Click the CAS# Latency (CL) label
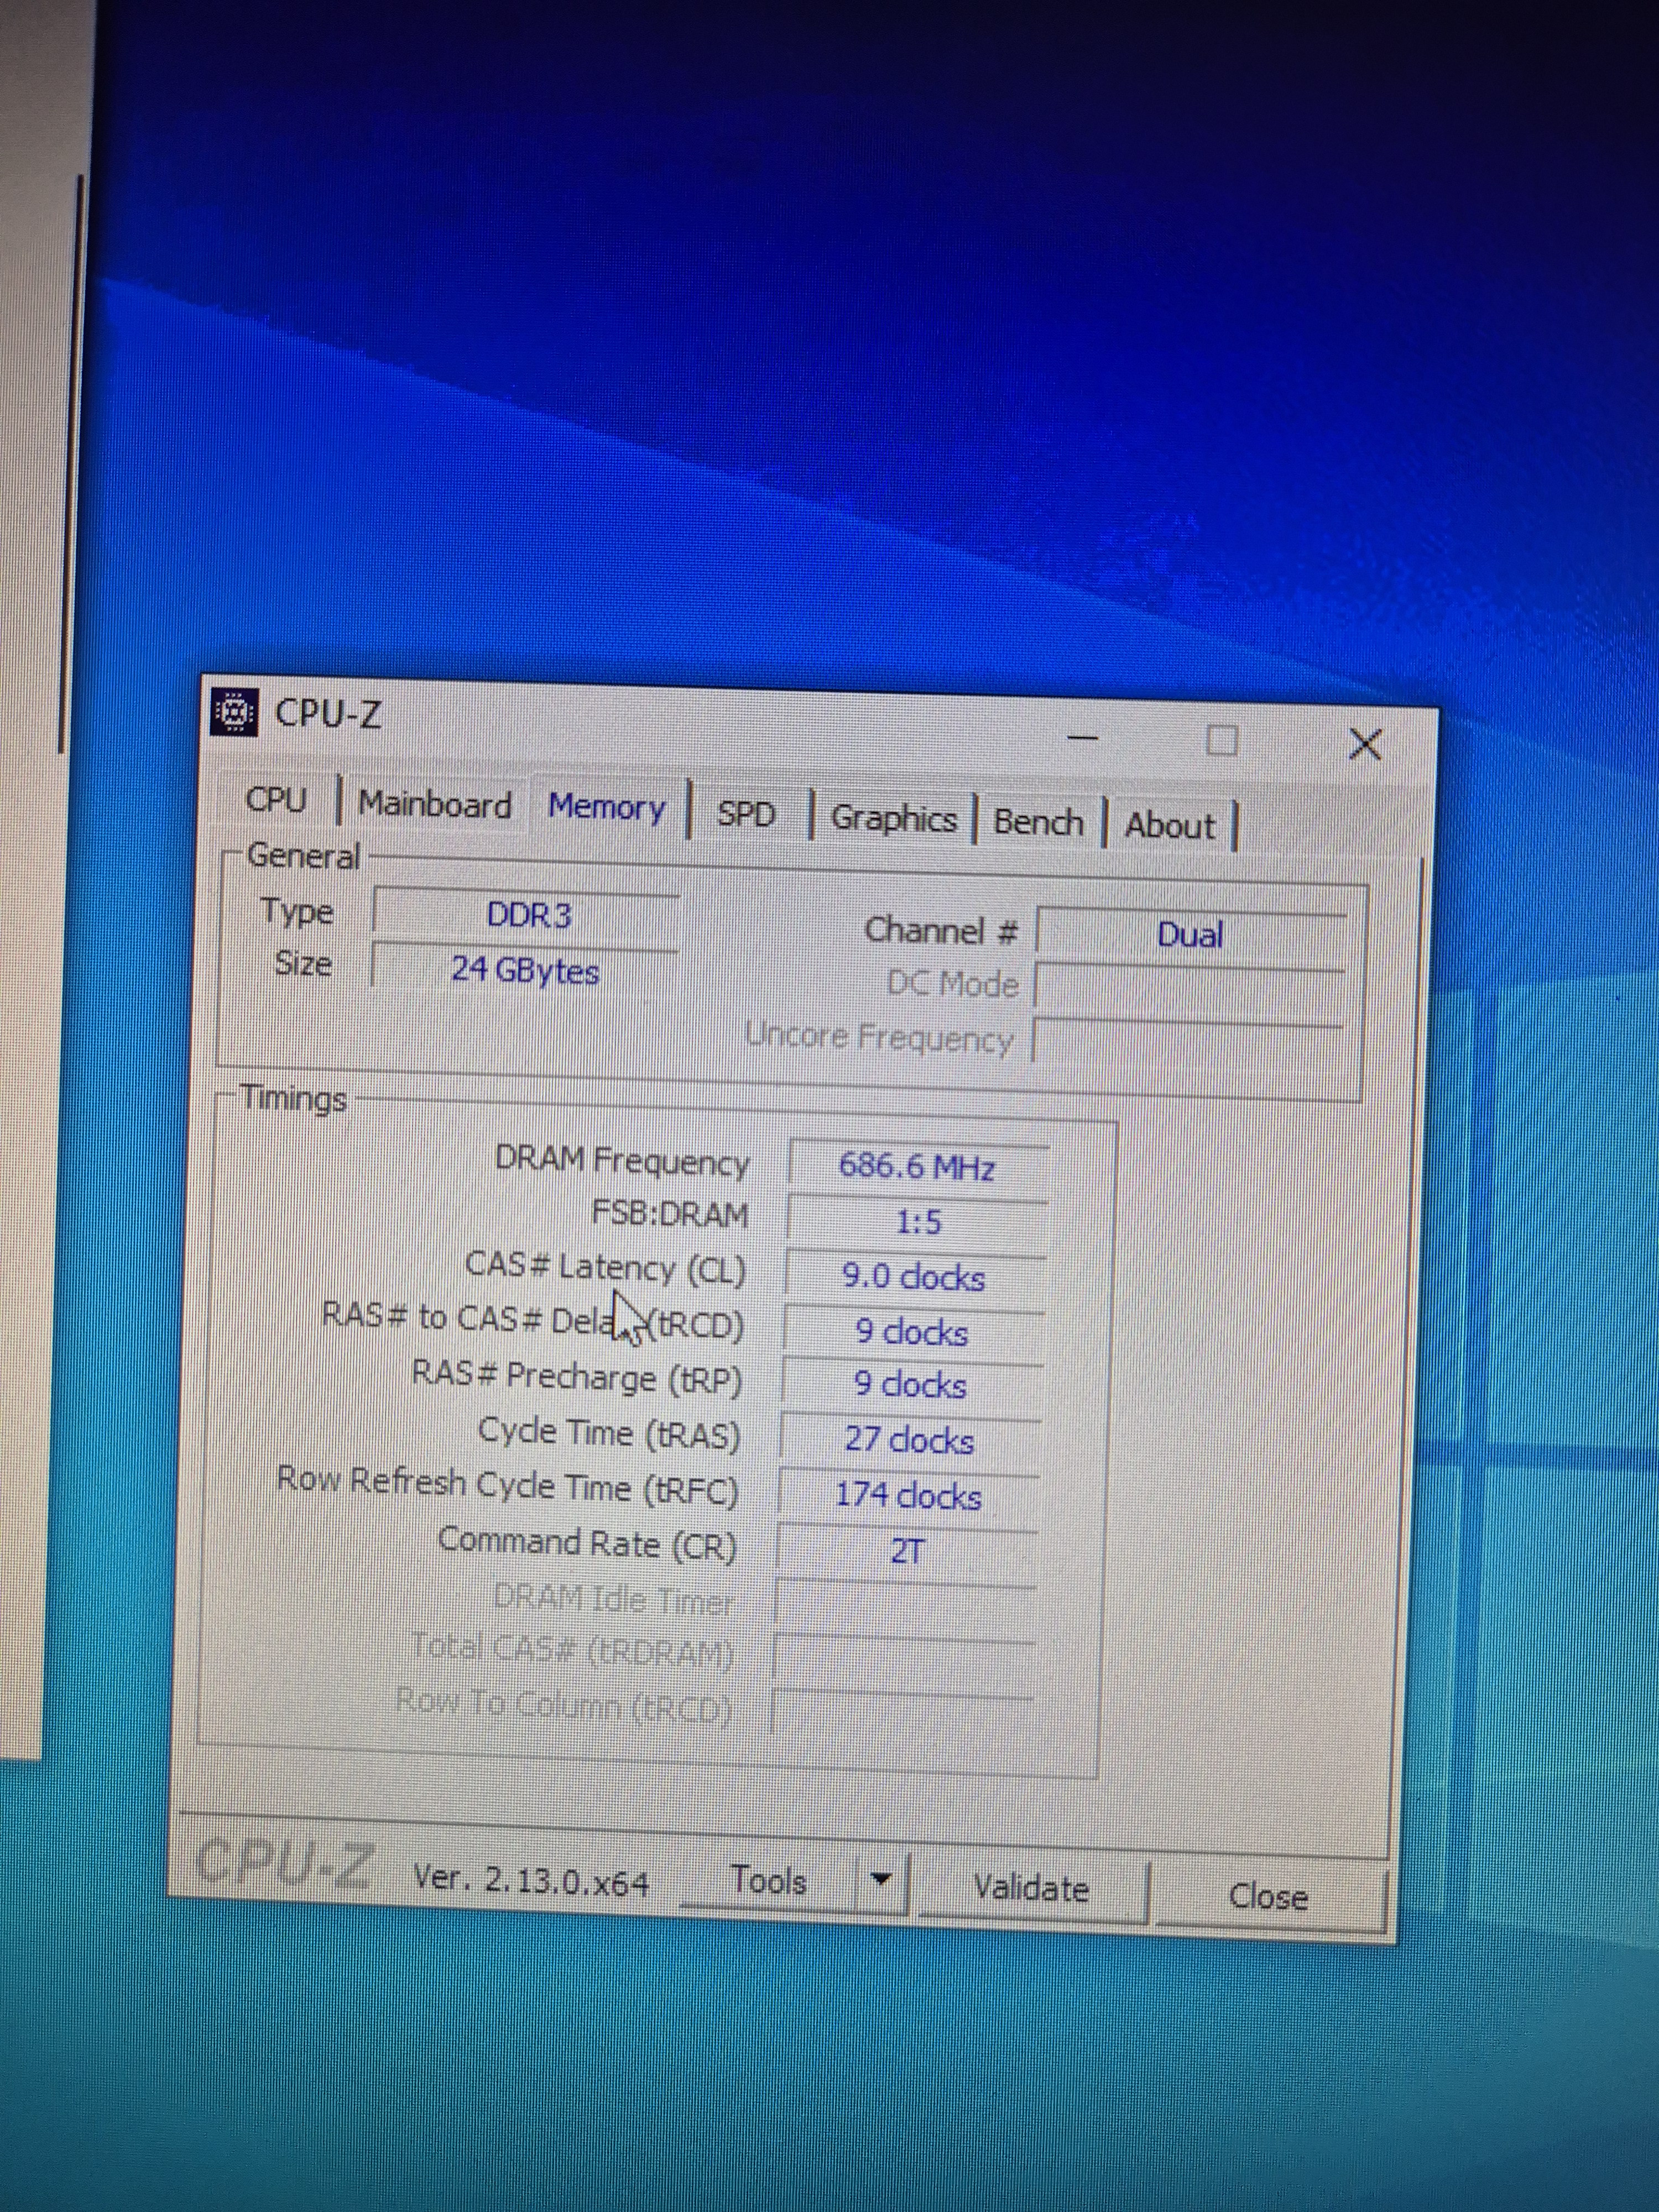 pyautogui.click(x=606, y=1268)
